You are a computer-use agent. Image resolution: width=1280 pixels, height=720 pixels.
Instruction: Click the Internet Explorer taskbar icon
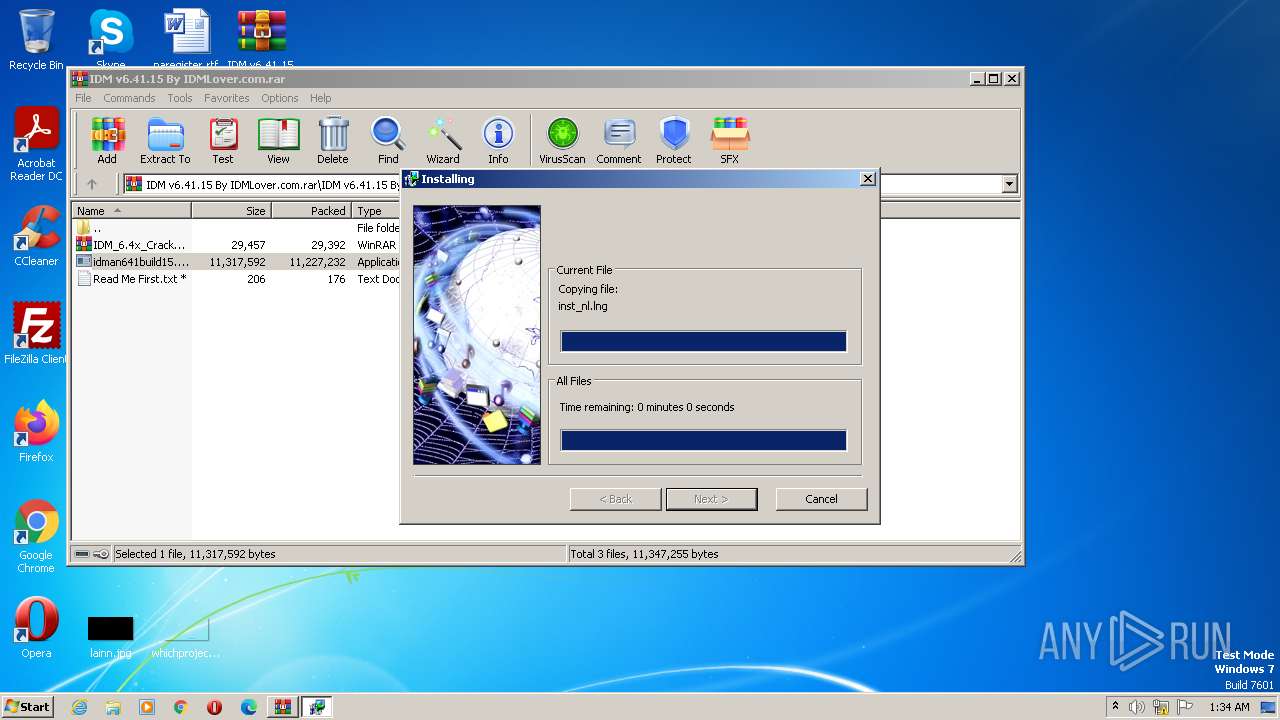79,707
